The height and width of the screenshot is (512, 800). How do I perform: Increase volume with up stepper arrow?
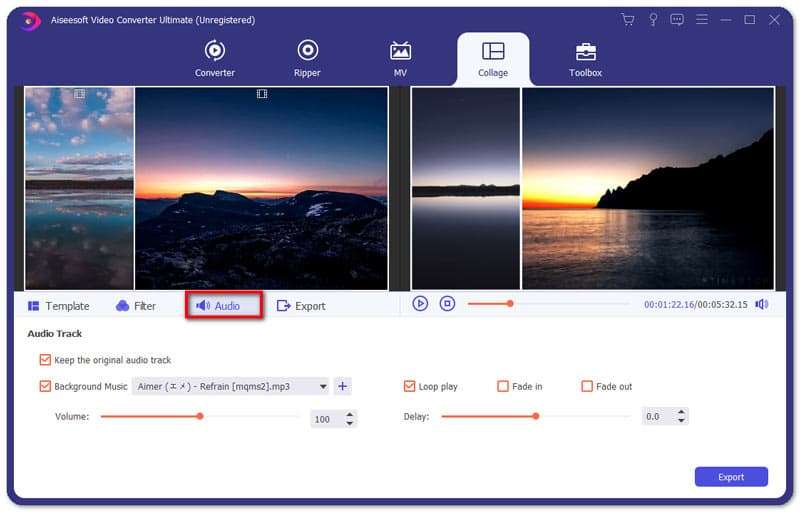[349, 415]
